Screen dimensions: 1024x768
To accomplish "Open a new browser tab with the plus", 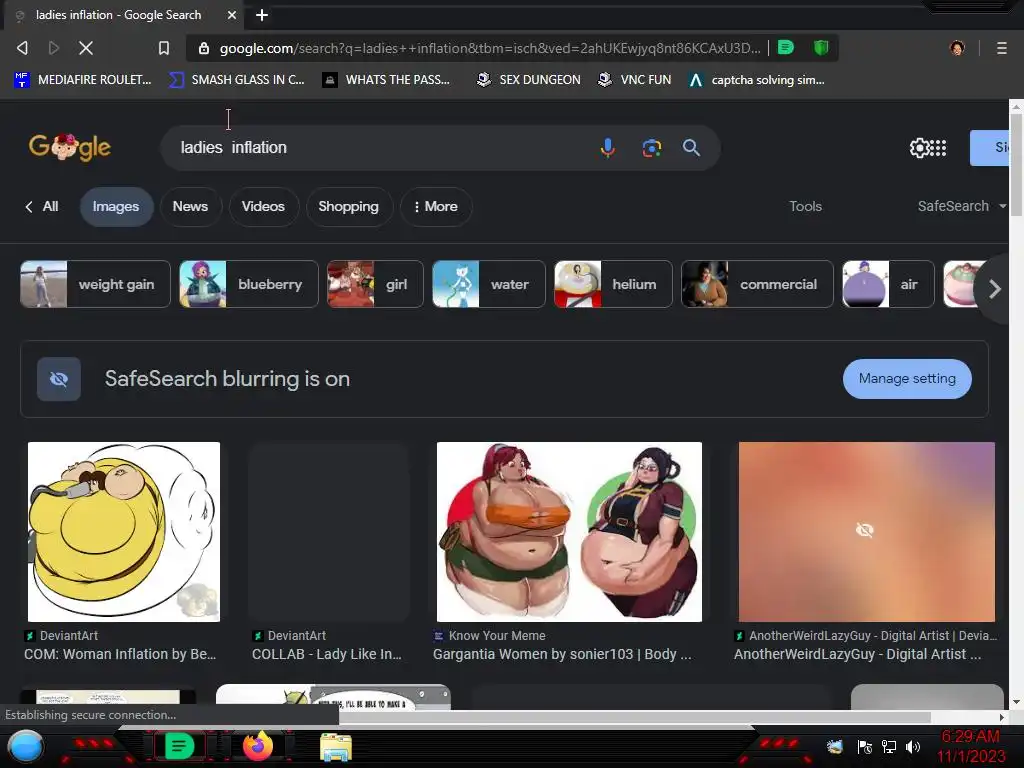I will 262,14.
